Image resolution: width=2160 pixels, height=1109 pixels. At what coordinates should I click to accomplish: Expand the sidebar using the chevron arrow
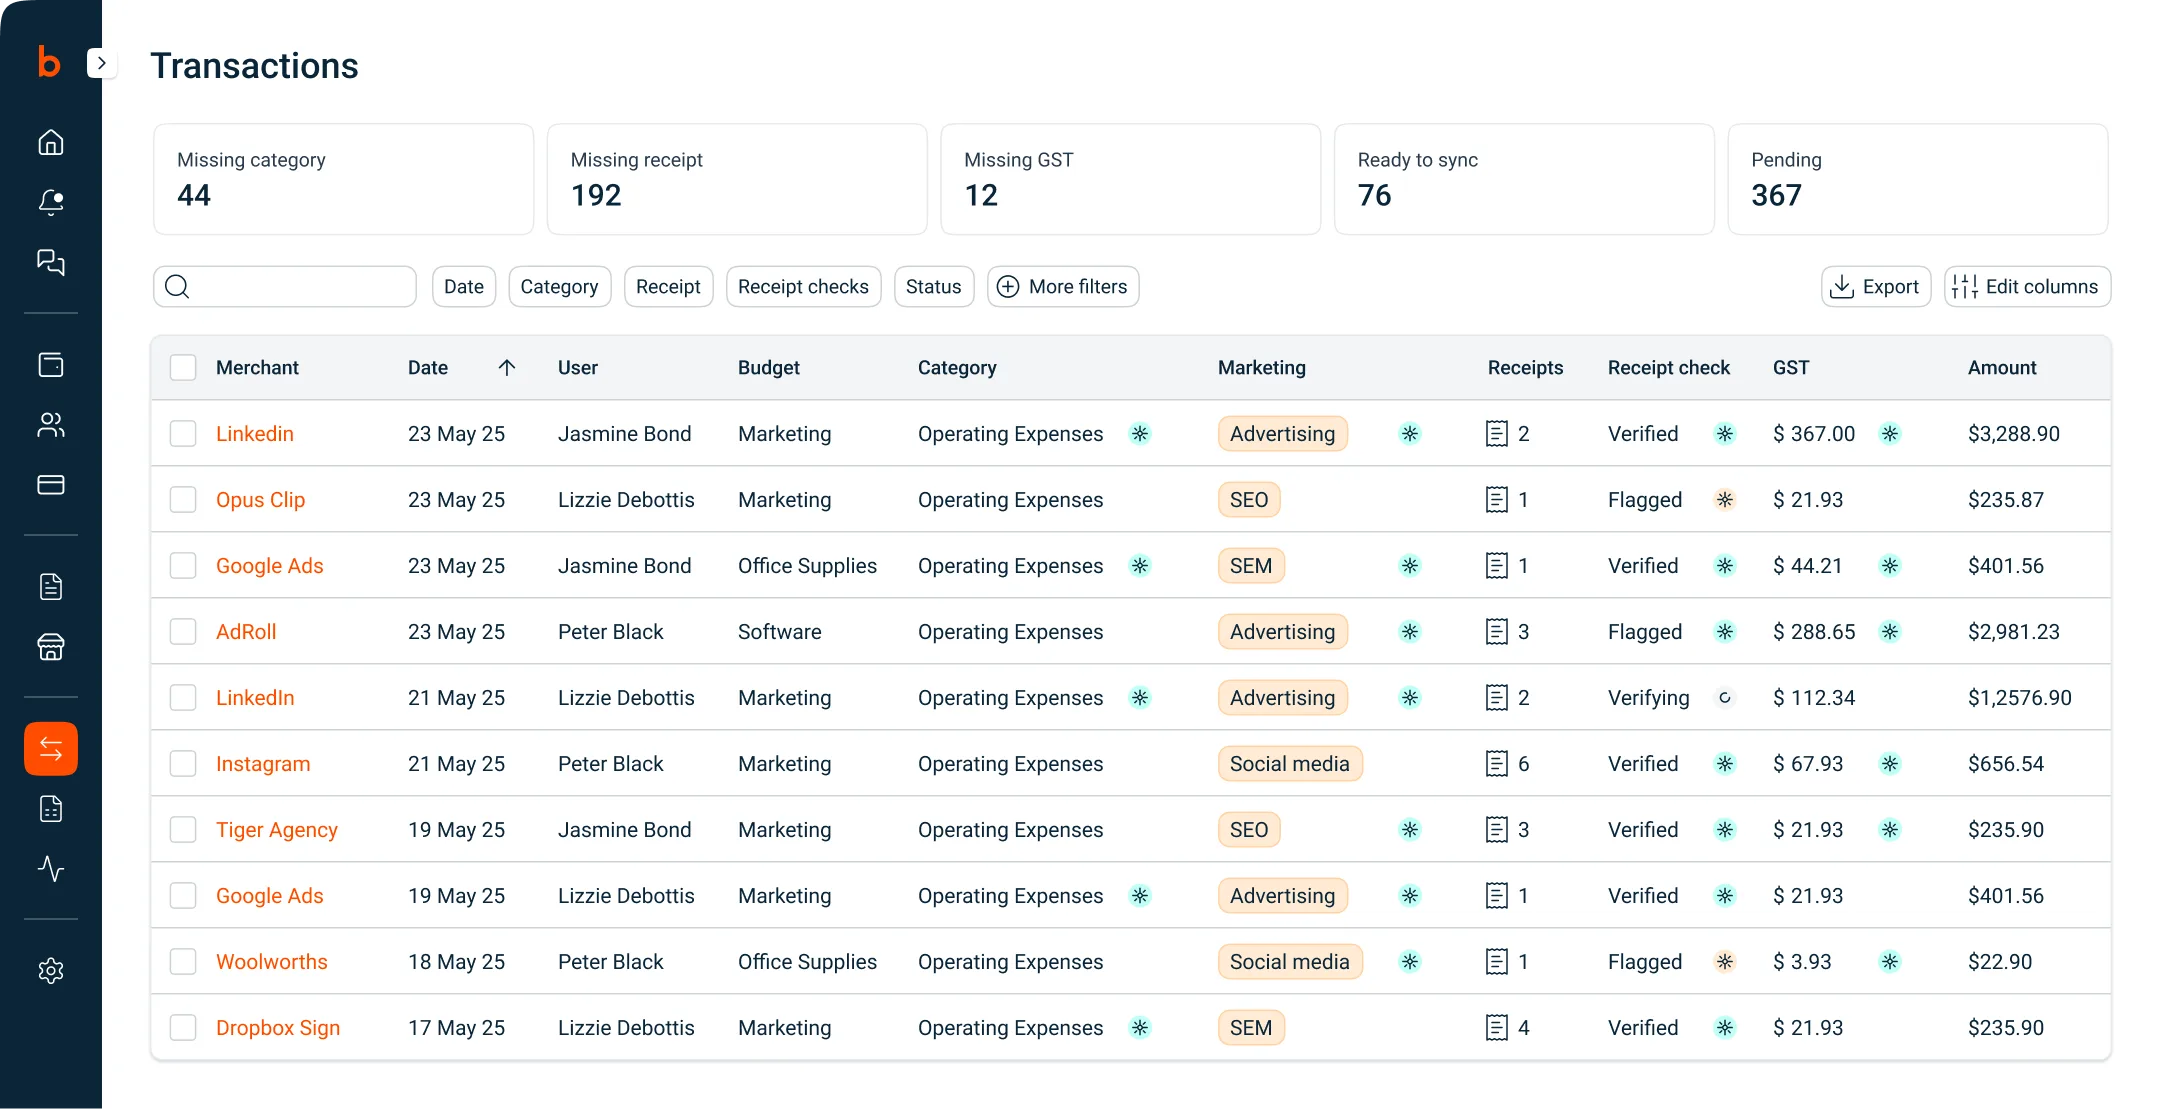101,62
